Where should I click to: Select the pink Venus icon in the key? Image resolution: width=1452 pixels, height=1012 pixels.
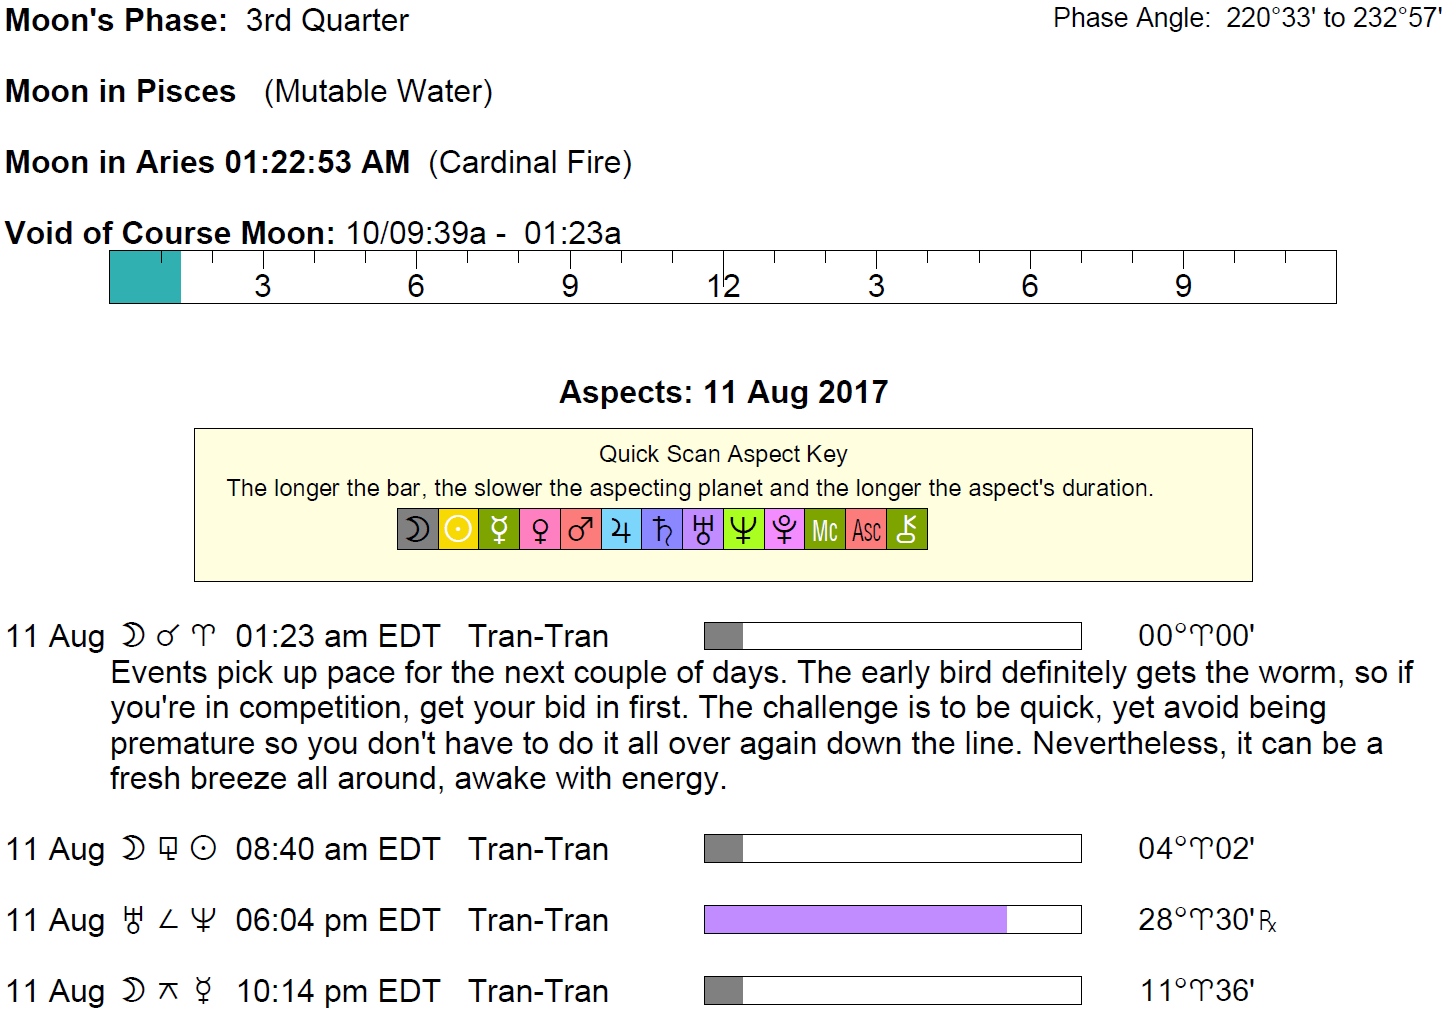[x=540, y=530]
